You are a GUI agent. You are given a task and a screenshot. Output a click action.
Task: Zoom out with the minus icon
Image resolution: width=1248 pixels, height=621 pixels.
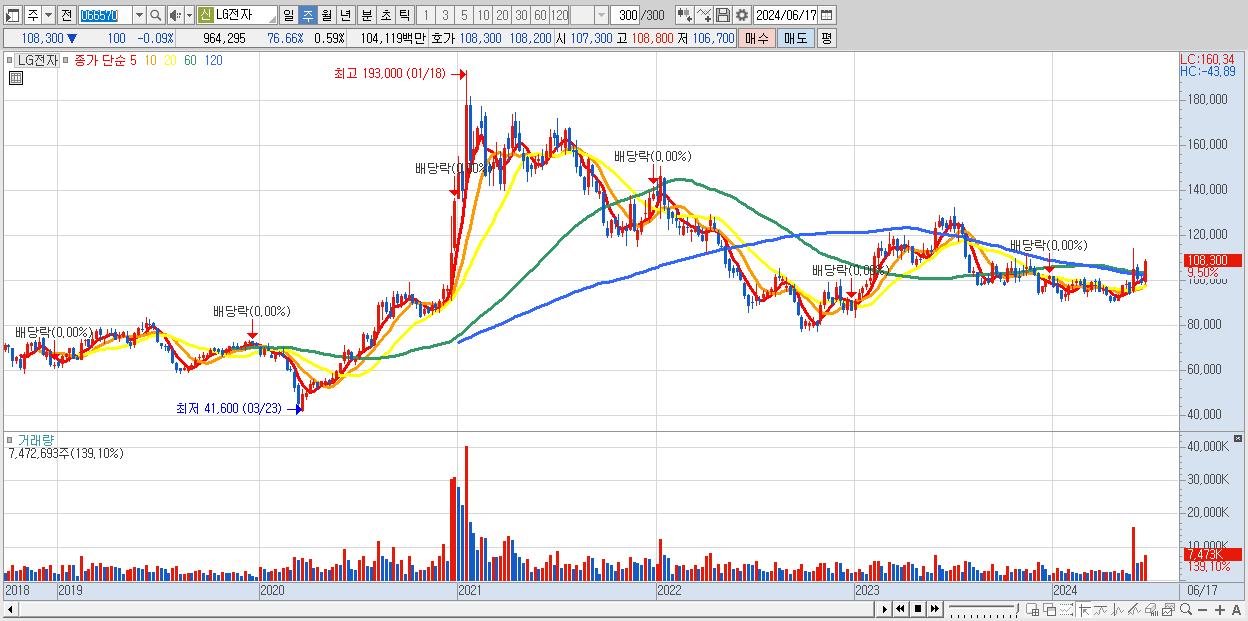point(1202,610)
